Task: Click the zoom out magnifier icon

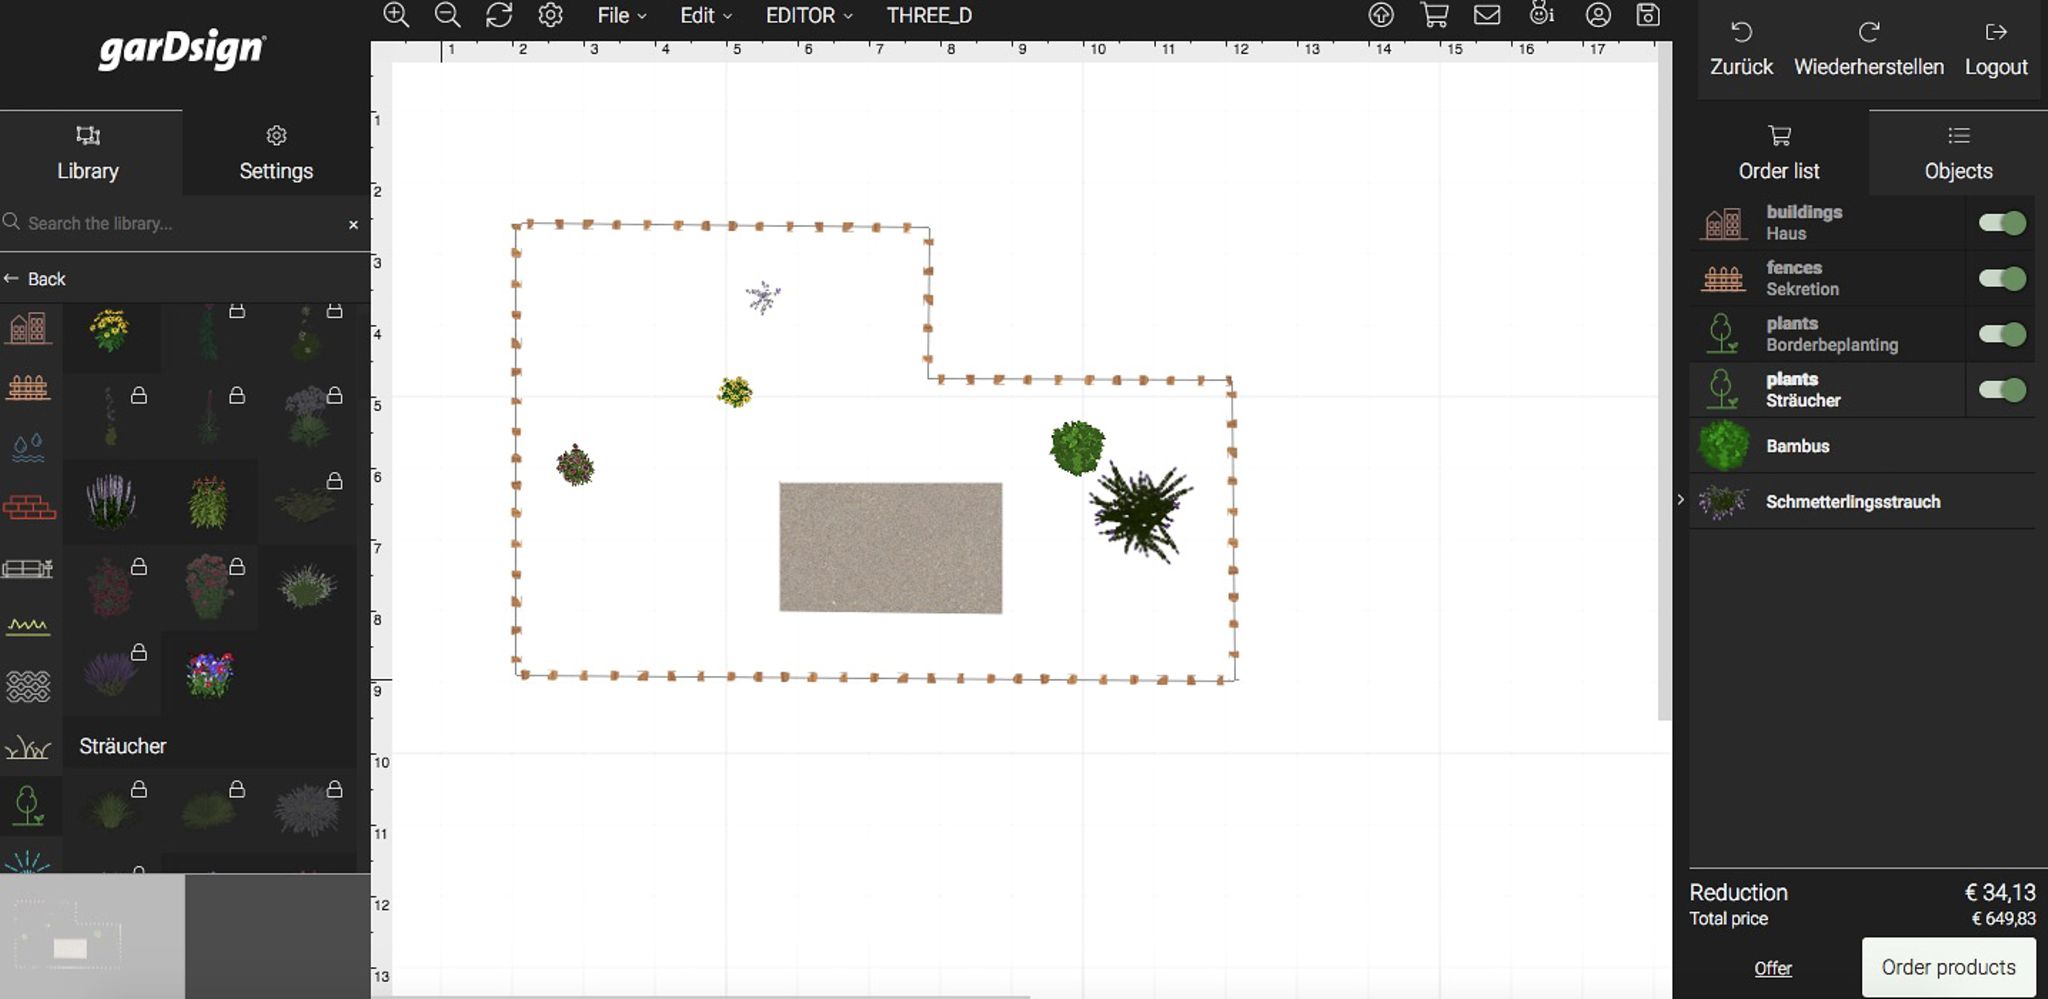Action: click(447, 15)
